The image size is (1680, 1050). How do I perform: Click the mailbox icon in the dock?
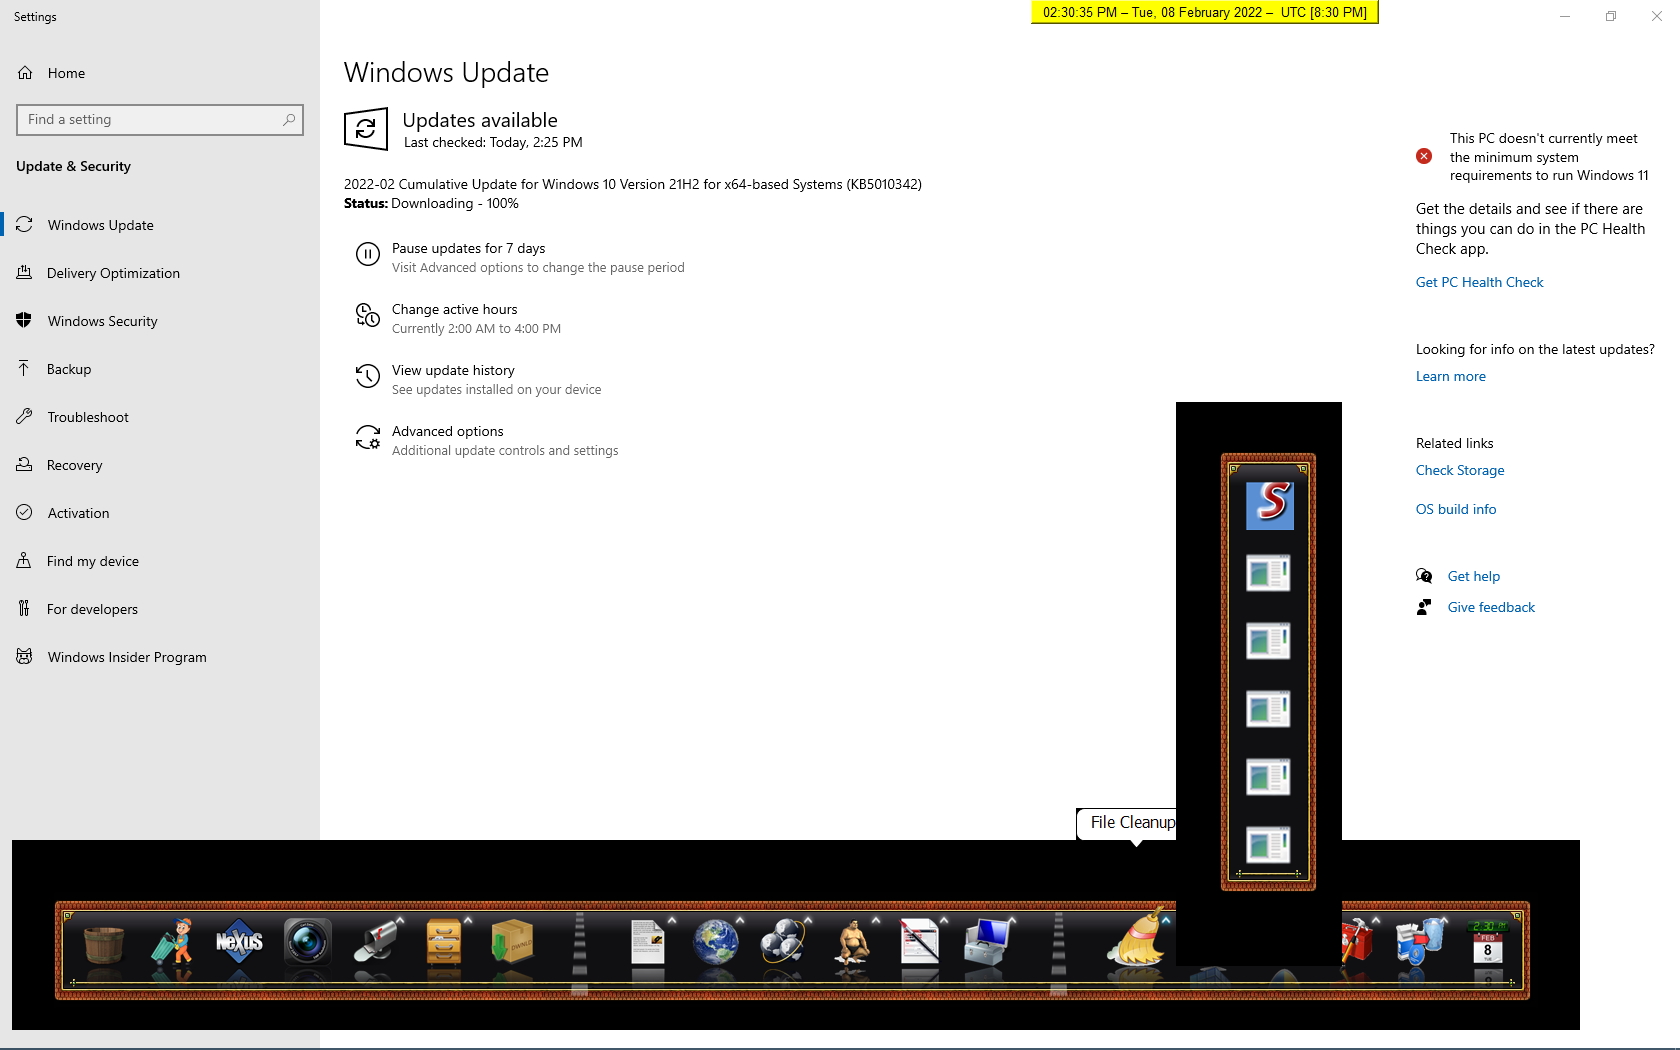click(x=376, y=941)
